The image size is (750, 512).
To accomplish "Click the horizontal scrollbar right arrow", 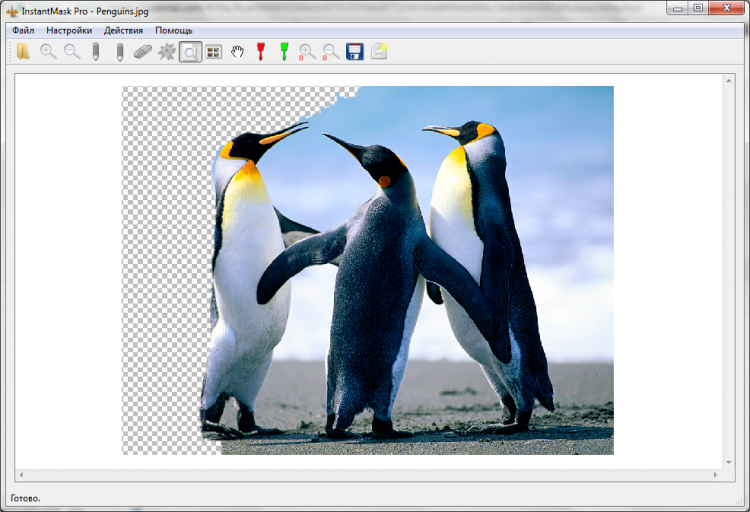I will (x=716, y=475).
